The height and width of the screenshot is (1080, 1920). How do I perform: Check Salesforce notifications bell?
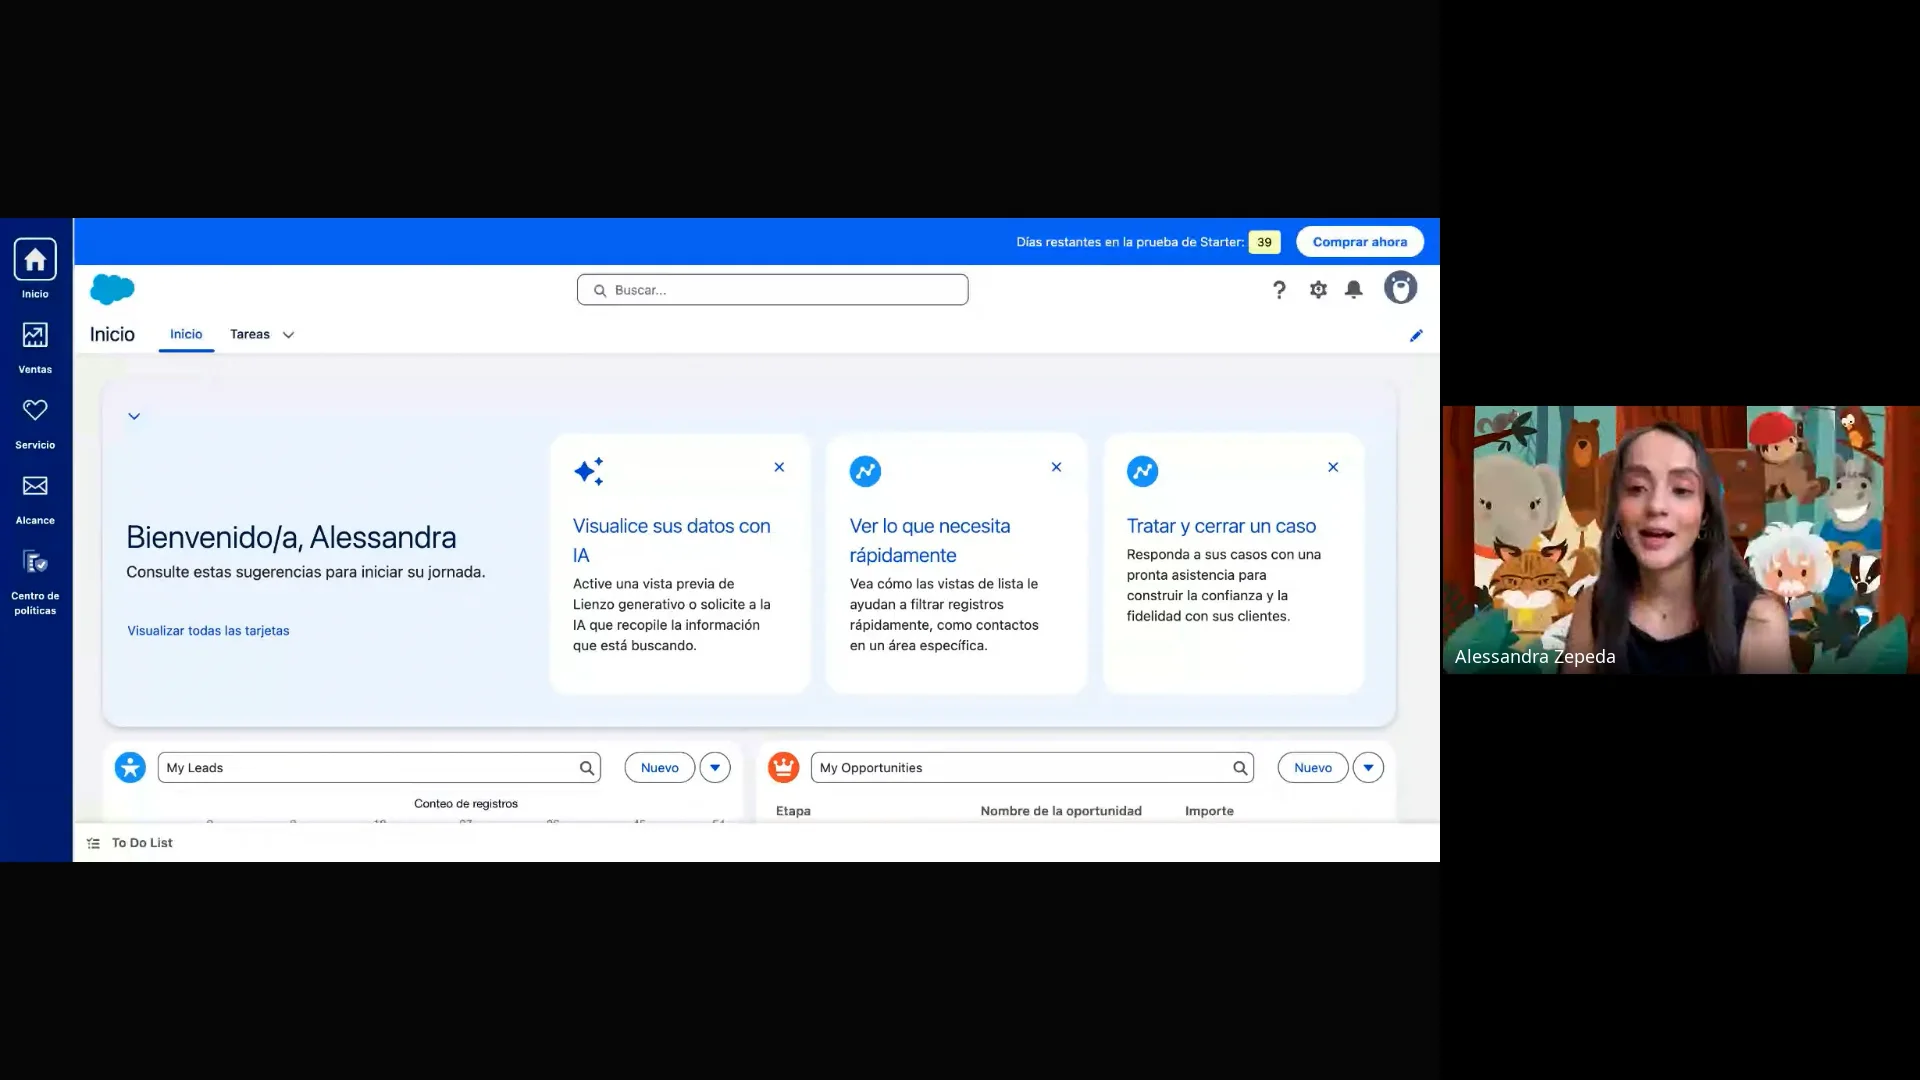(1354, 289)
